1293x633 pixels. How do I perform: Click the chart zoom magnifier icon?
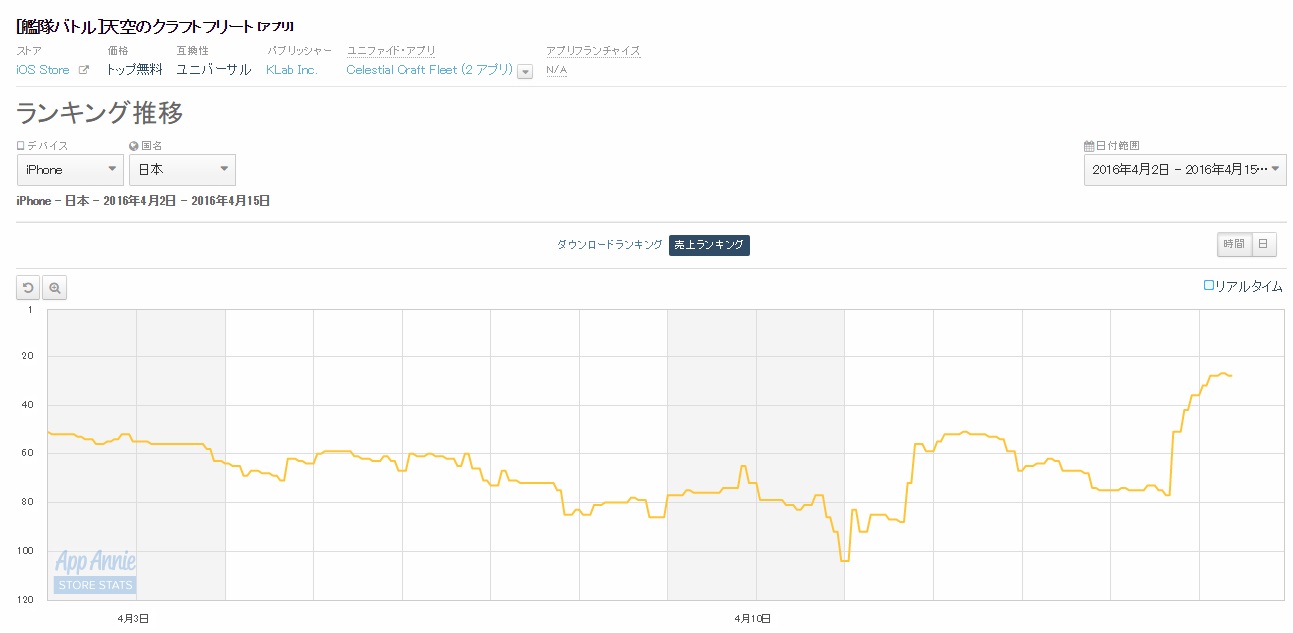click(55, 288)
